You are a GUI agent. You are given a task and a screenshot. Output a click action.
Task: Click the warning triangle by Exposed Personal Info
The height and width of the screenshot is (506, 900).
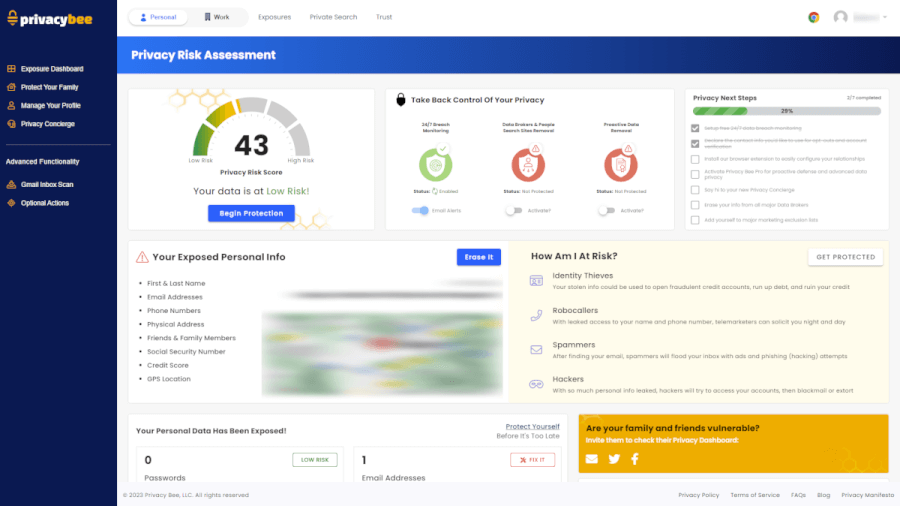coord(142,257)
